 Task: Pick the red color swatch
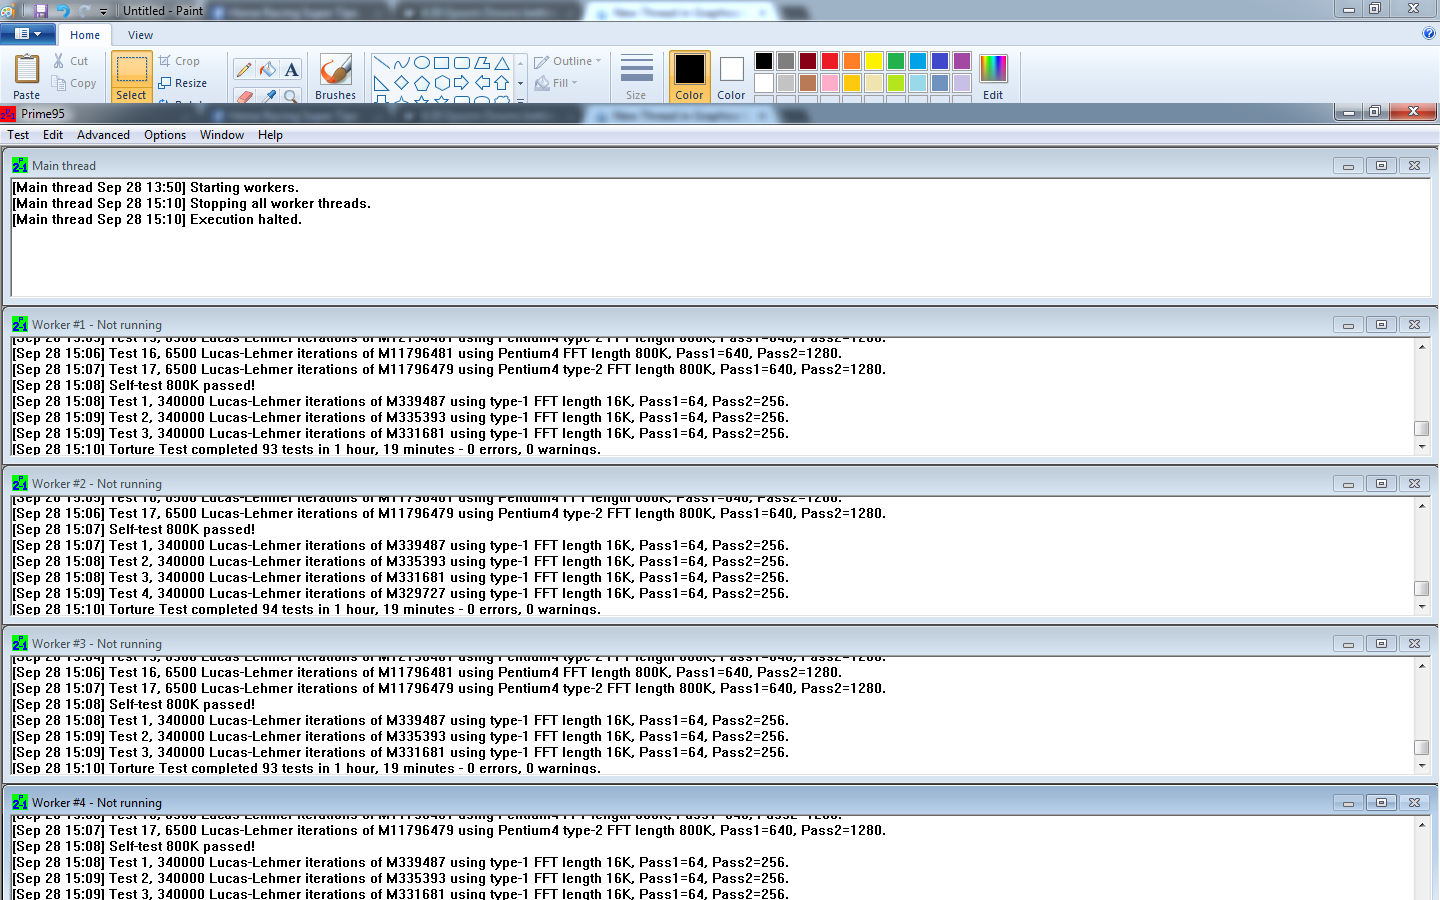[x=830, y=61]
